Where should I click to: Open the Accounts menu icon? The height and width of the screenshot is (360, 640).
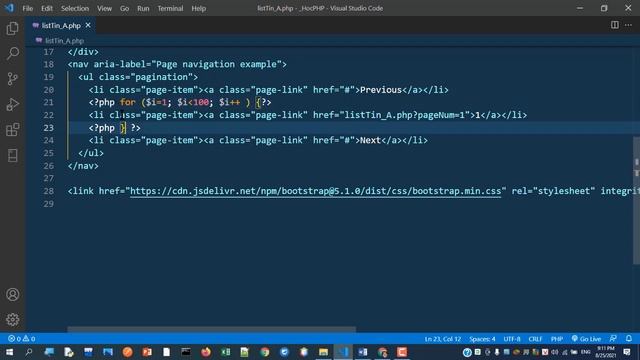13,294
